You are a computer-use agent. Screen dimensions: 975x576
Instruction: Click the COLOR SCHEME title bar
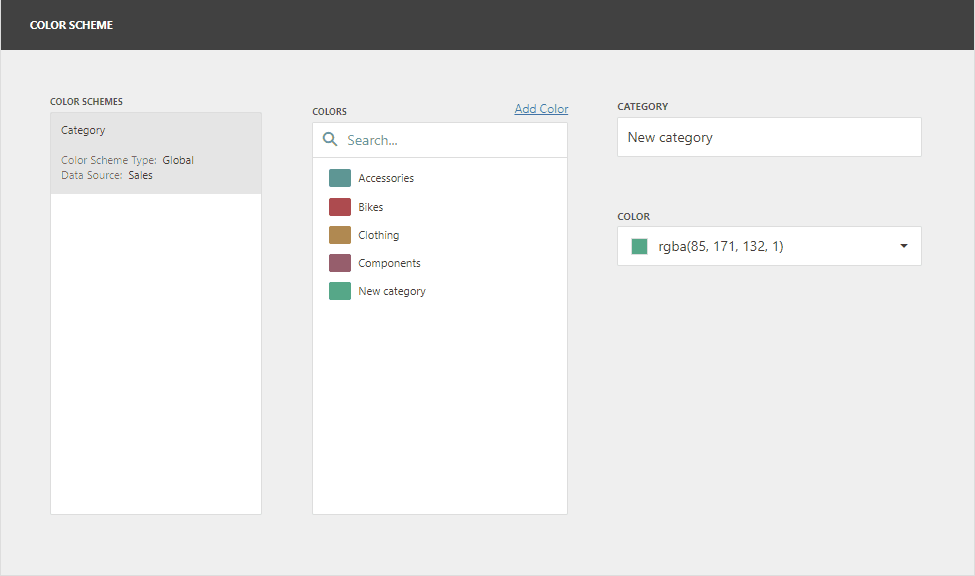71,24
